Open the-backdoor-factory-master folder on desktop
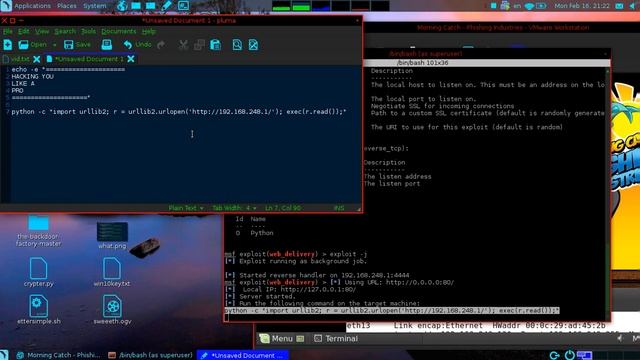The image size is (640, 360). [x=38, y=231]
